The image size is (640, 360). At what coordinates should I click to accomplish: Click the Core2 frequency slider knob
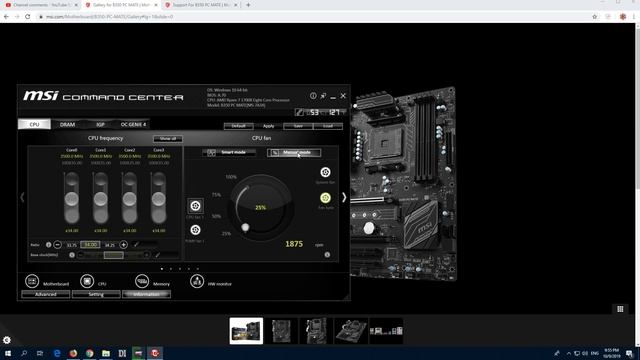[x=129, y=199]
